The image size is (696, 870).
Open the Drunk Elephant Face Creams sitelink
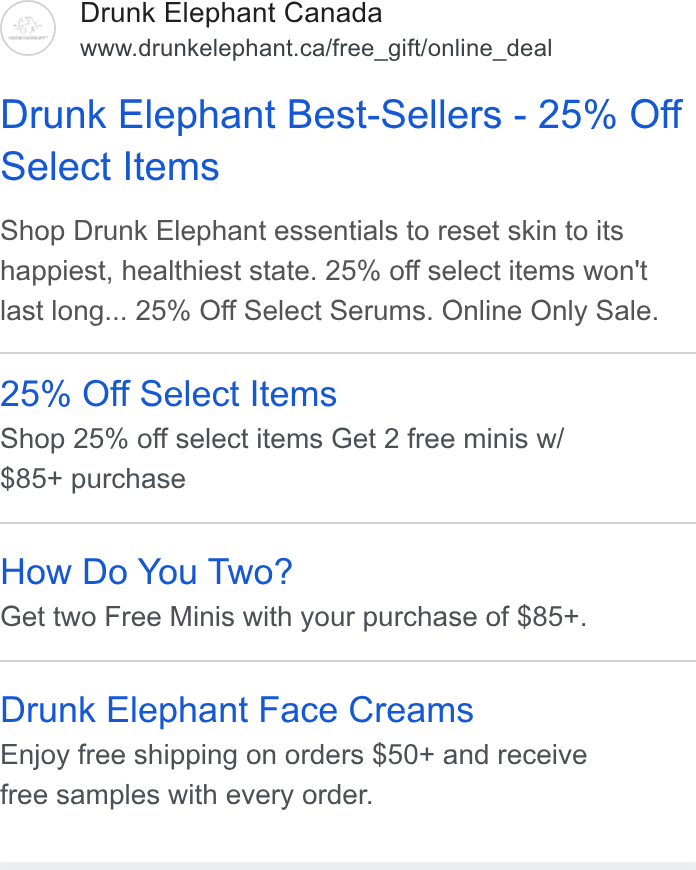237,710
